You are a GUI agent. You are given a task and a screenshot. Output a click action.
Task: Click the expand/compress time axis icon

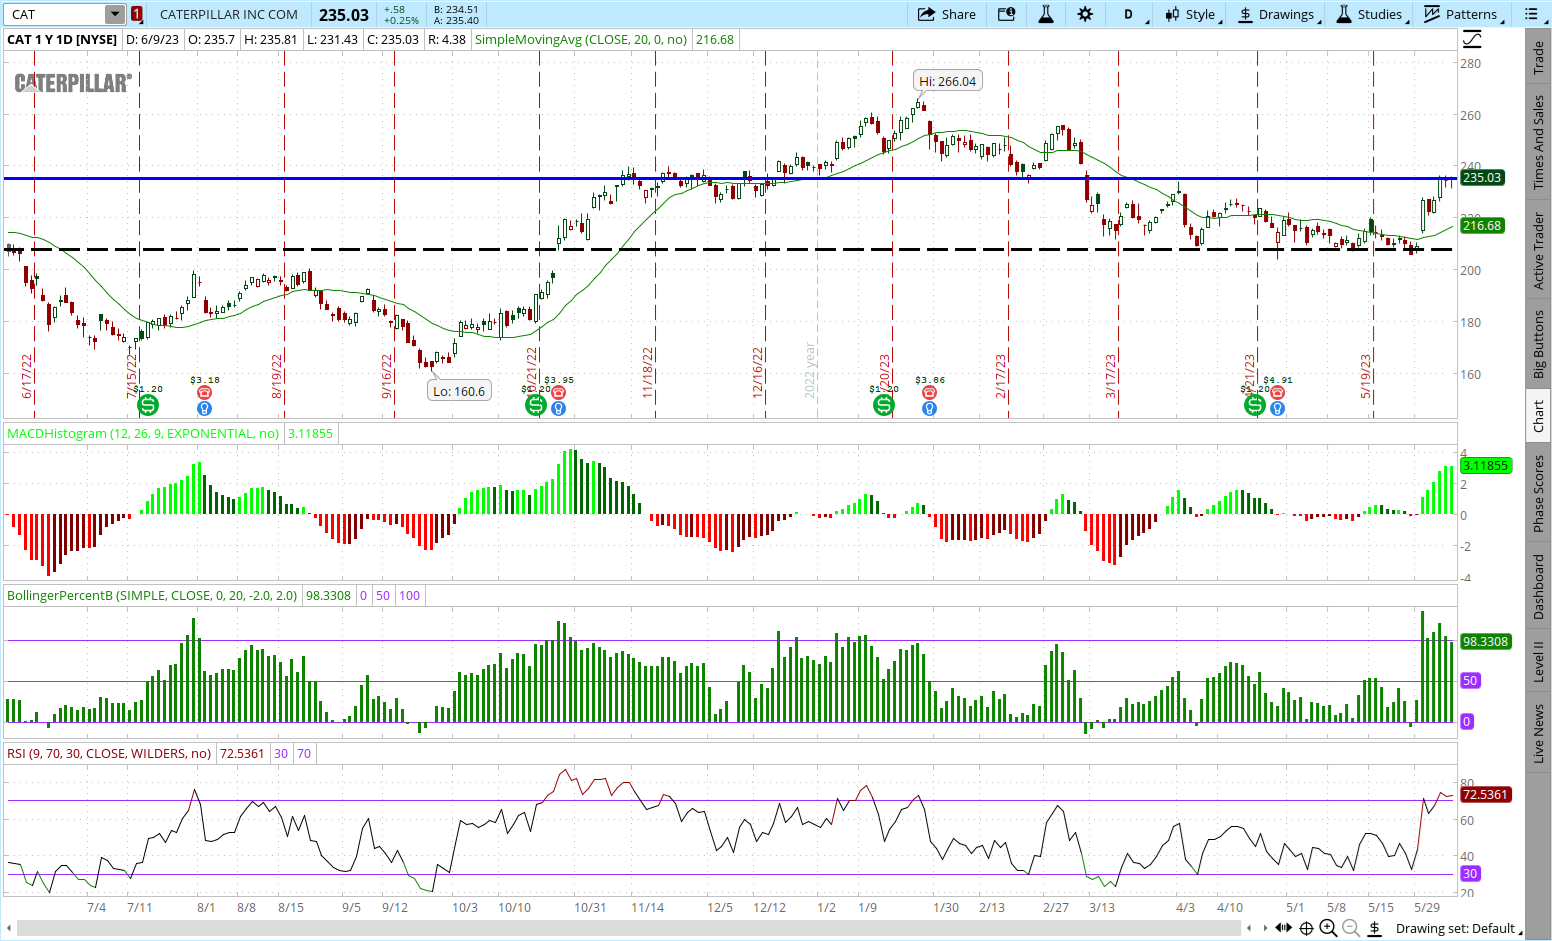tap(1283, 928)
